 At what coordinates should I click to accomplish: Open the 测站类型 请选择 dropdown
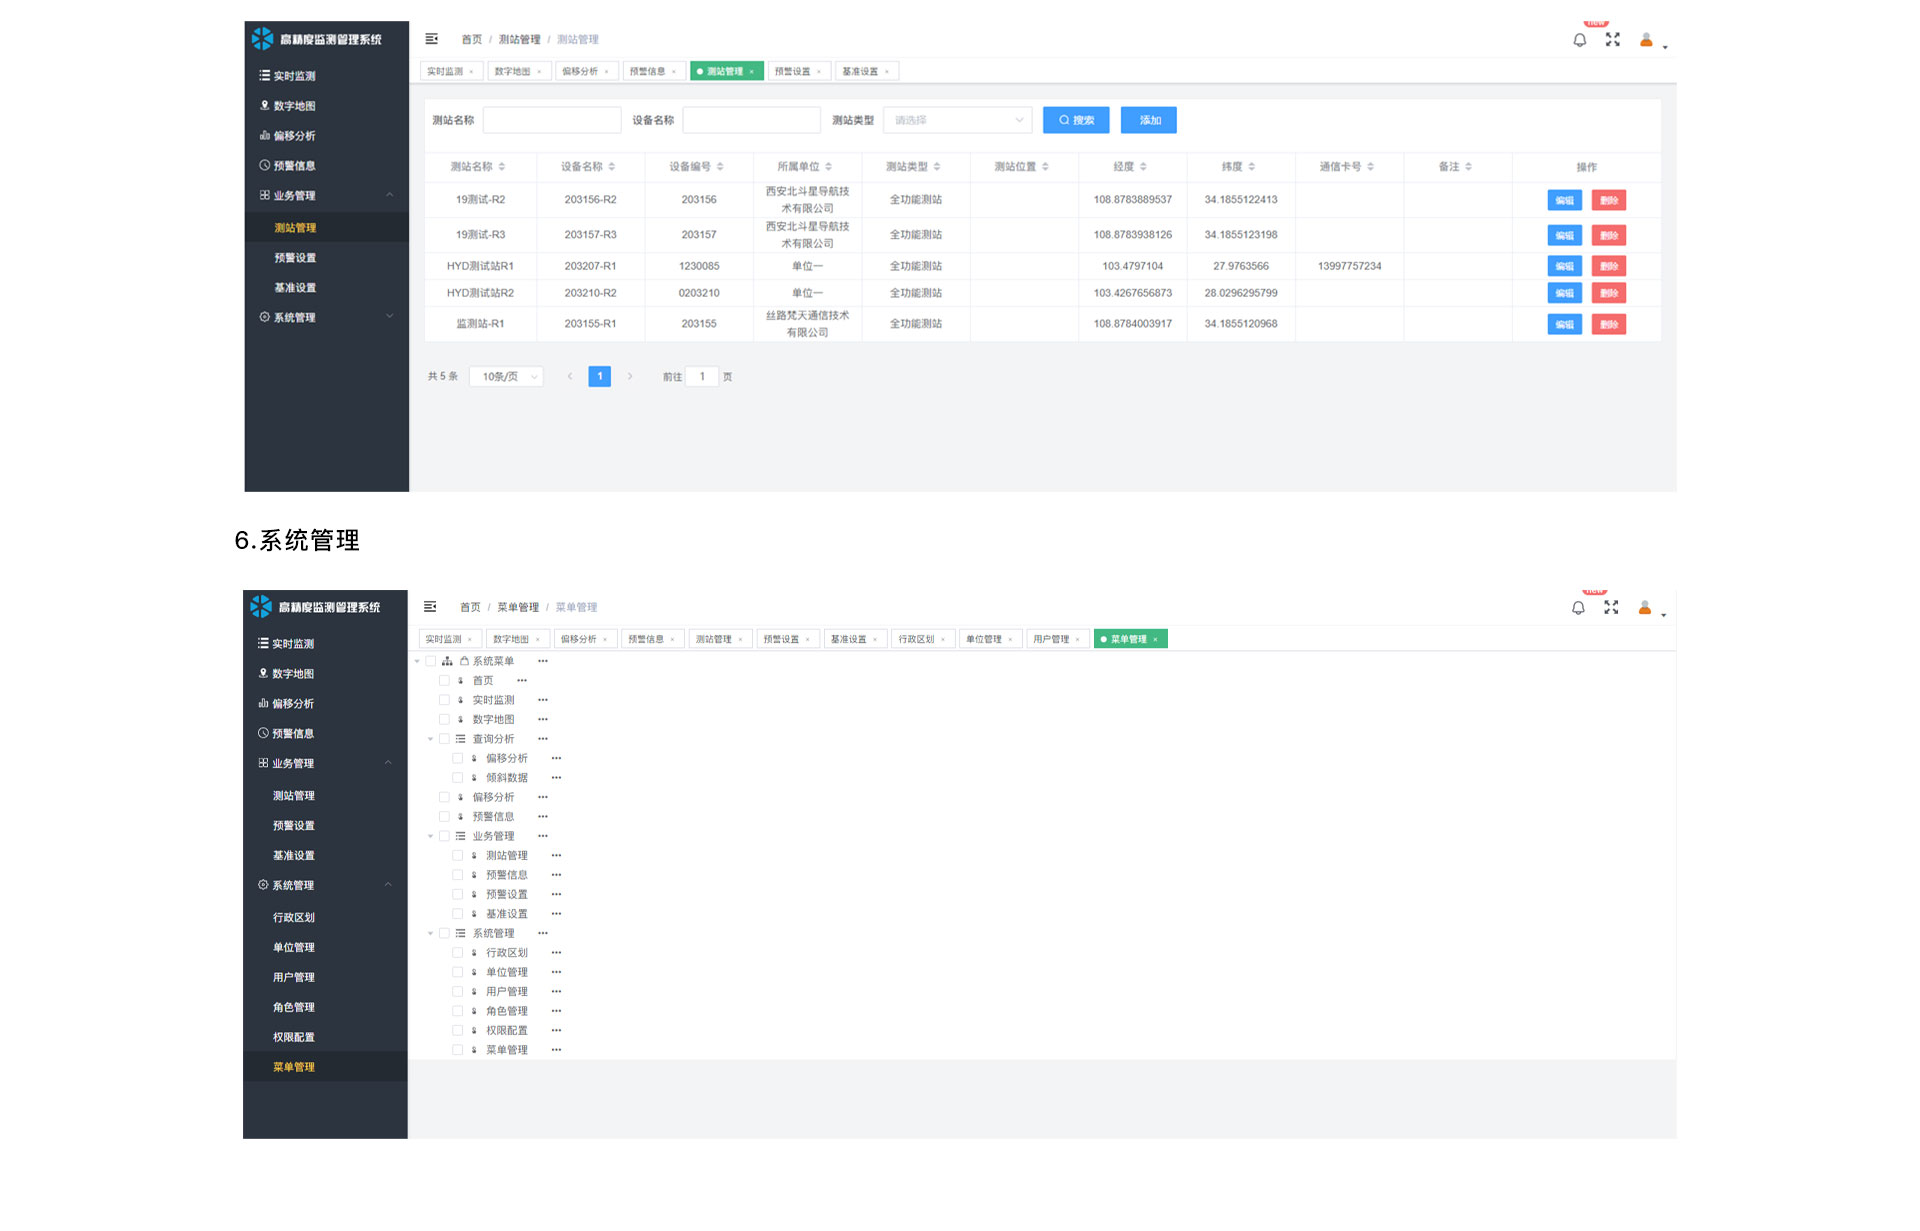tap(957, 120)
